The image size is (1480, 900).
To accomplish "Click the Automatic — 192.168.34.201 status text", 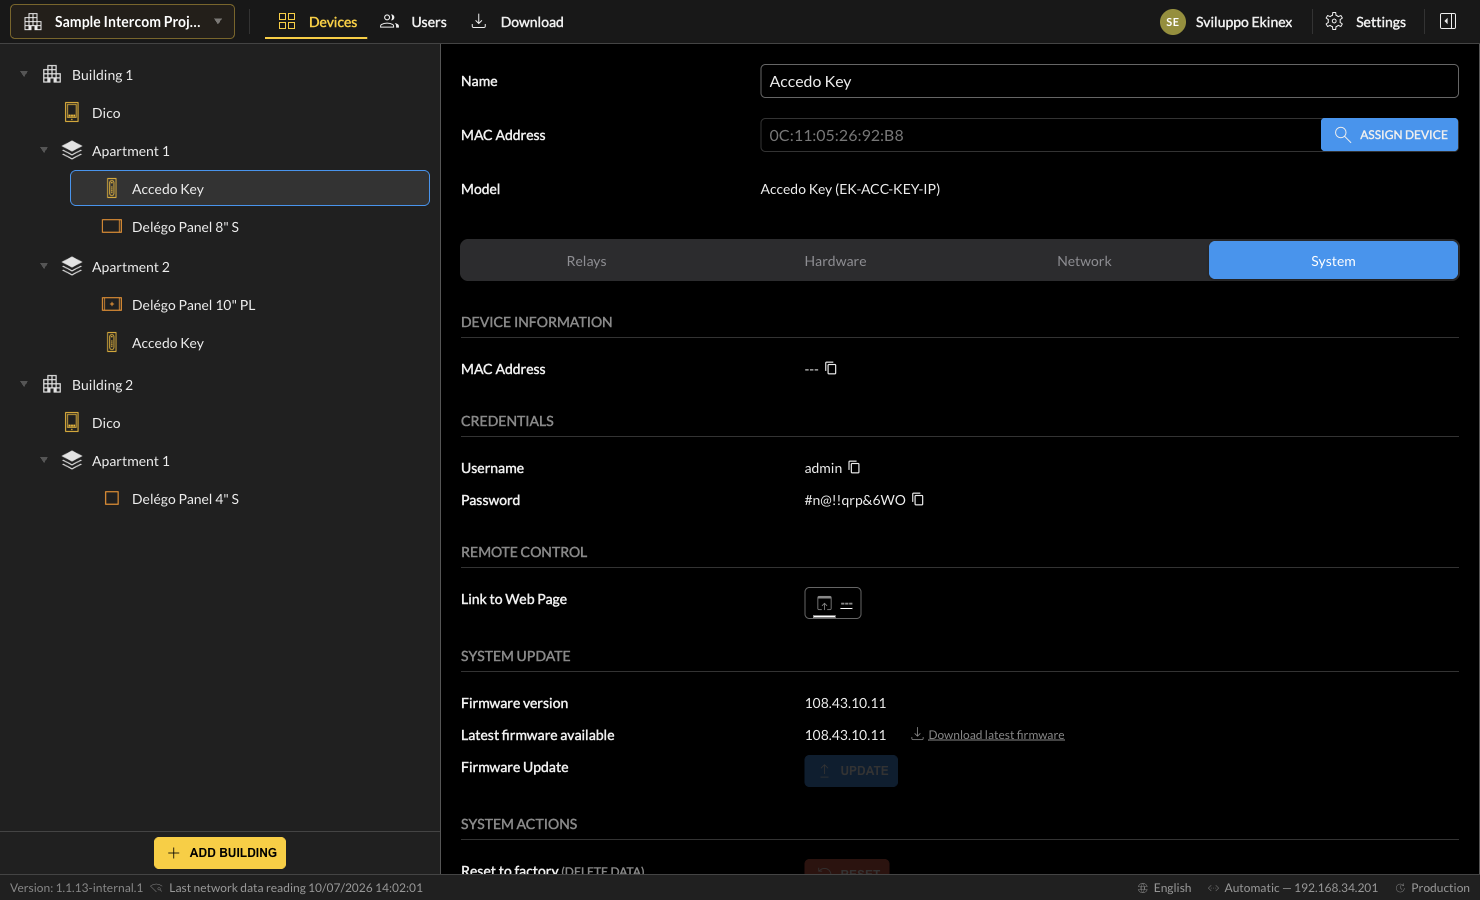I will (1301, 888).
